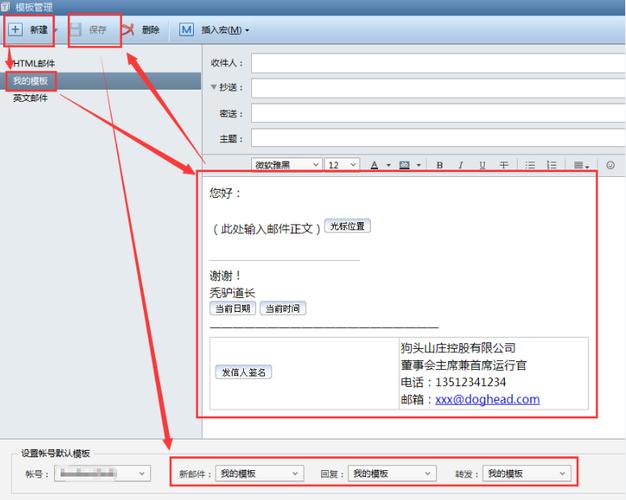This screenshot has width=626, height=500.
Task: Insert a numbered list
Action: [x=551, y=165]
